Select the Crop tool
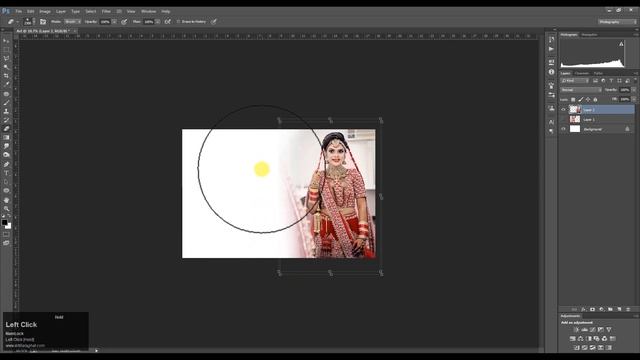 (x=6, y=76)
